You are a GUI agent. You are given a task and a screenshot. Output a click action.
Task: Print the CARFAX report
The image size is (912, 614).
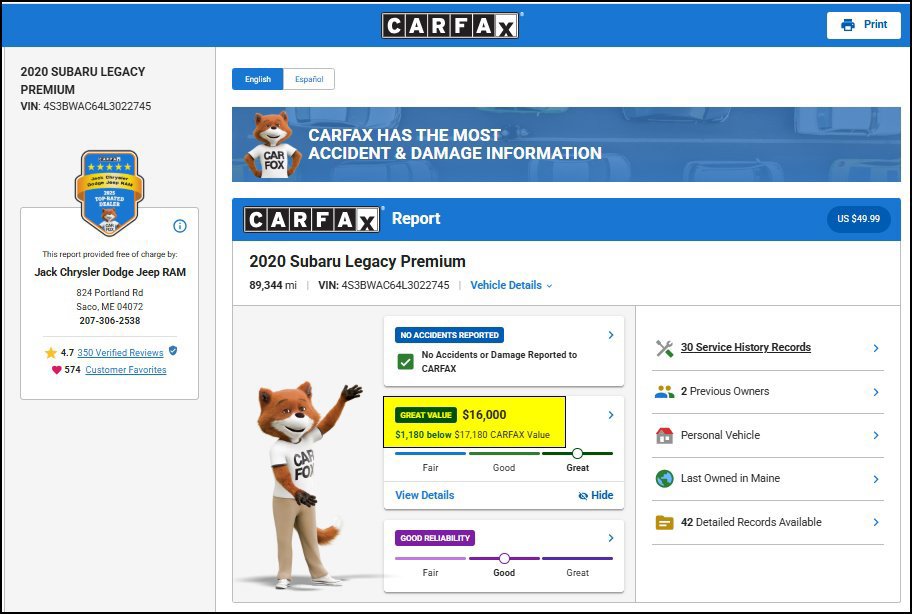(864, 25)
